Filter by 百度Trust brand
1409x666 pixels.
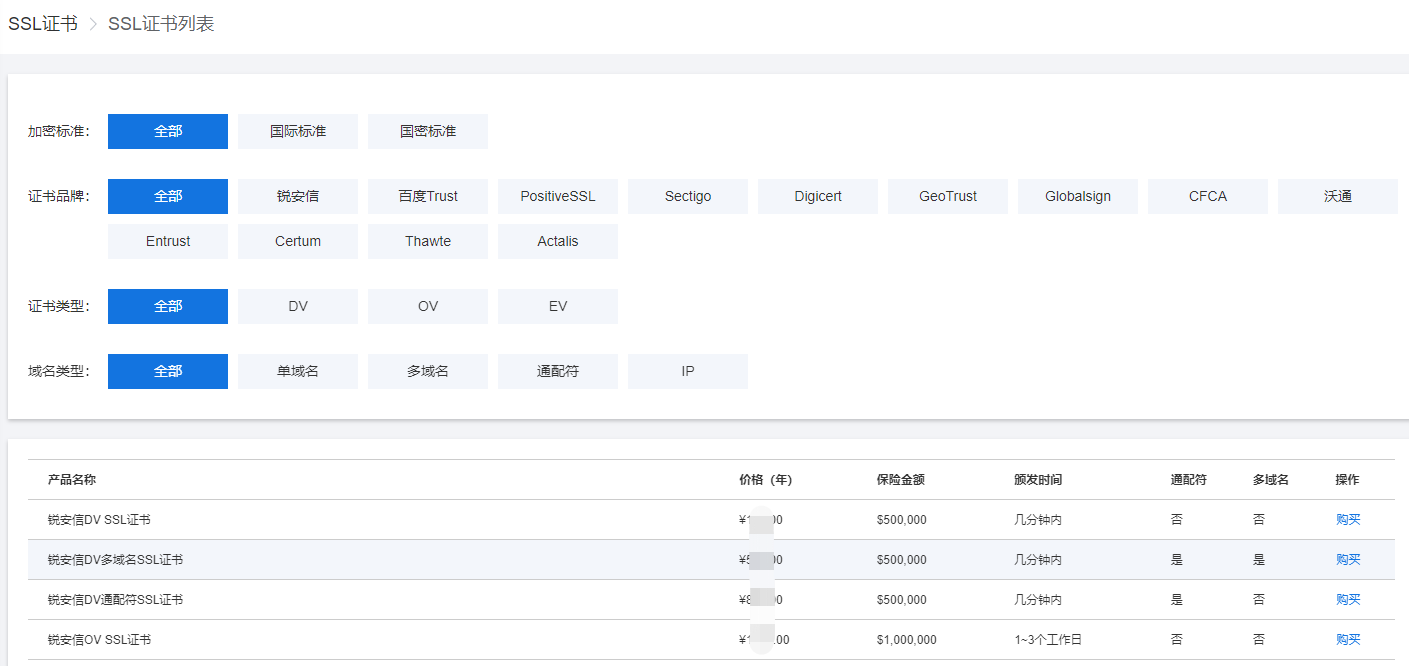pyautogui.click(x=428, y=196)
